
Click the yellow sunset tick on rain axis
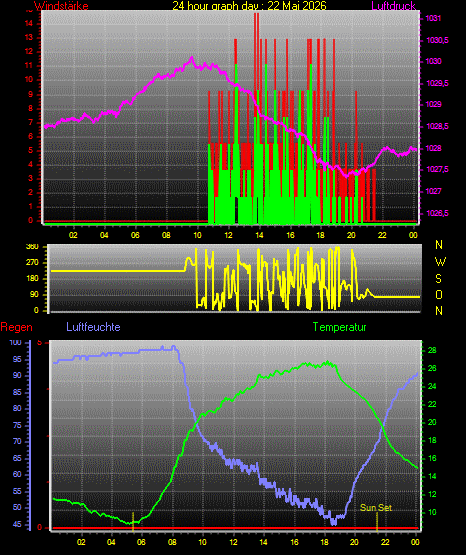[377, 522]
